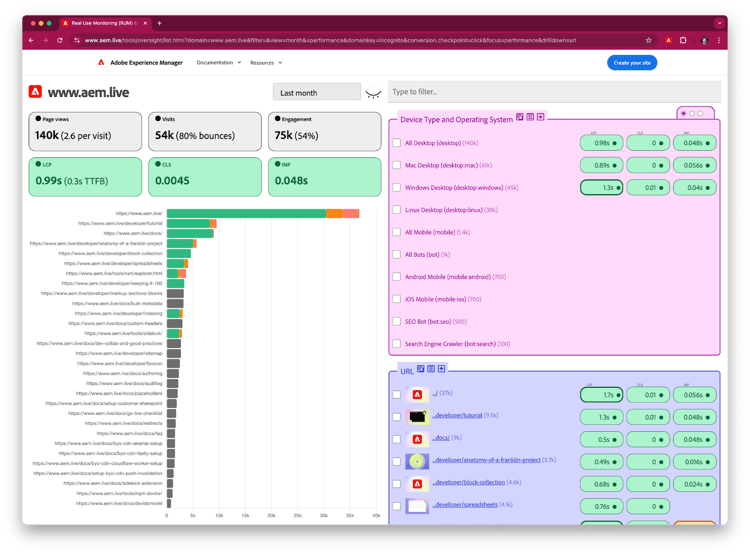The height and width of the screenshot is (554, 750).
Task: Check the All Mobile (mobile) checkbox
Action: coord(397,232)
